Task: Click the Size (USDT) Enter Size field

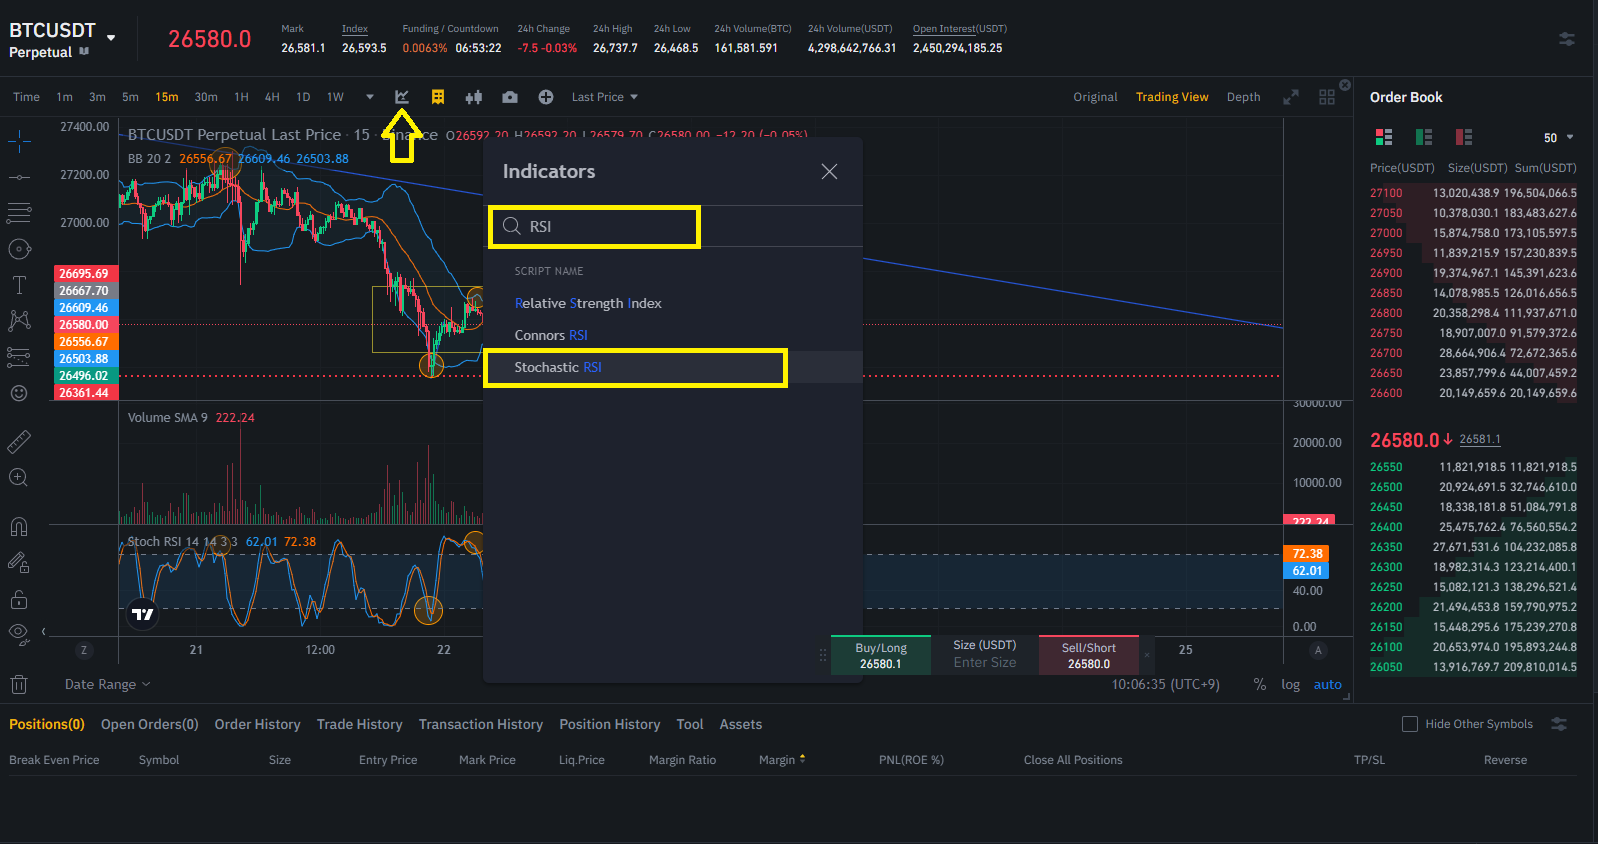Action: [x=985, y=655]
